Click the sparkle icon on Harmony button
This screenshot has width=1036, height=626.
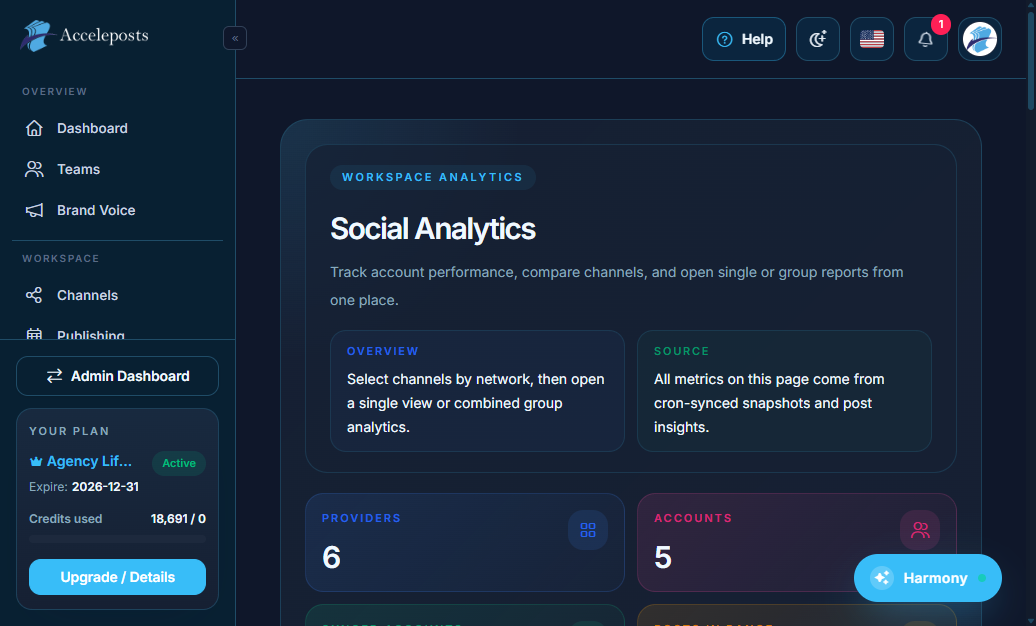[x=882, y=578]
